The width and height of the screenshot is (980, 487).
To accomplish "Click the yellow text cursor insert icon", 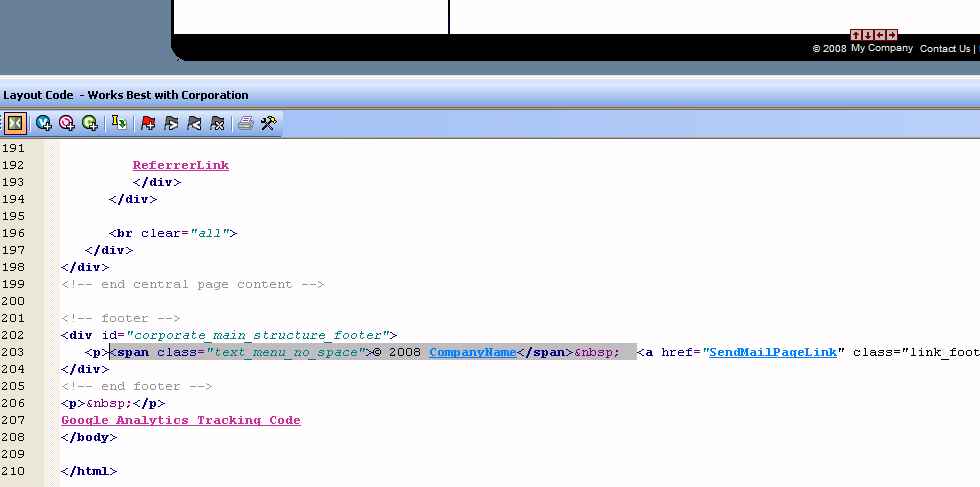I will [120, 123].
